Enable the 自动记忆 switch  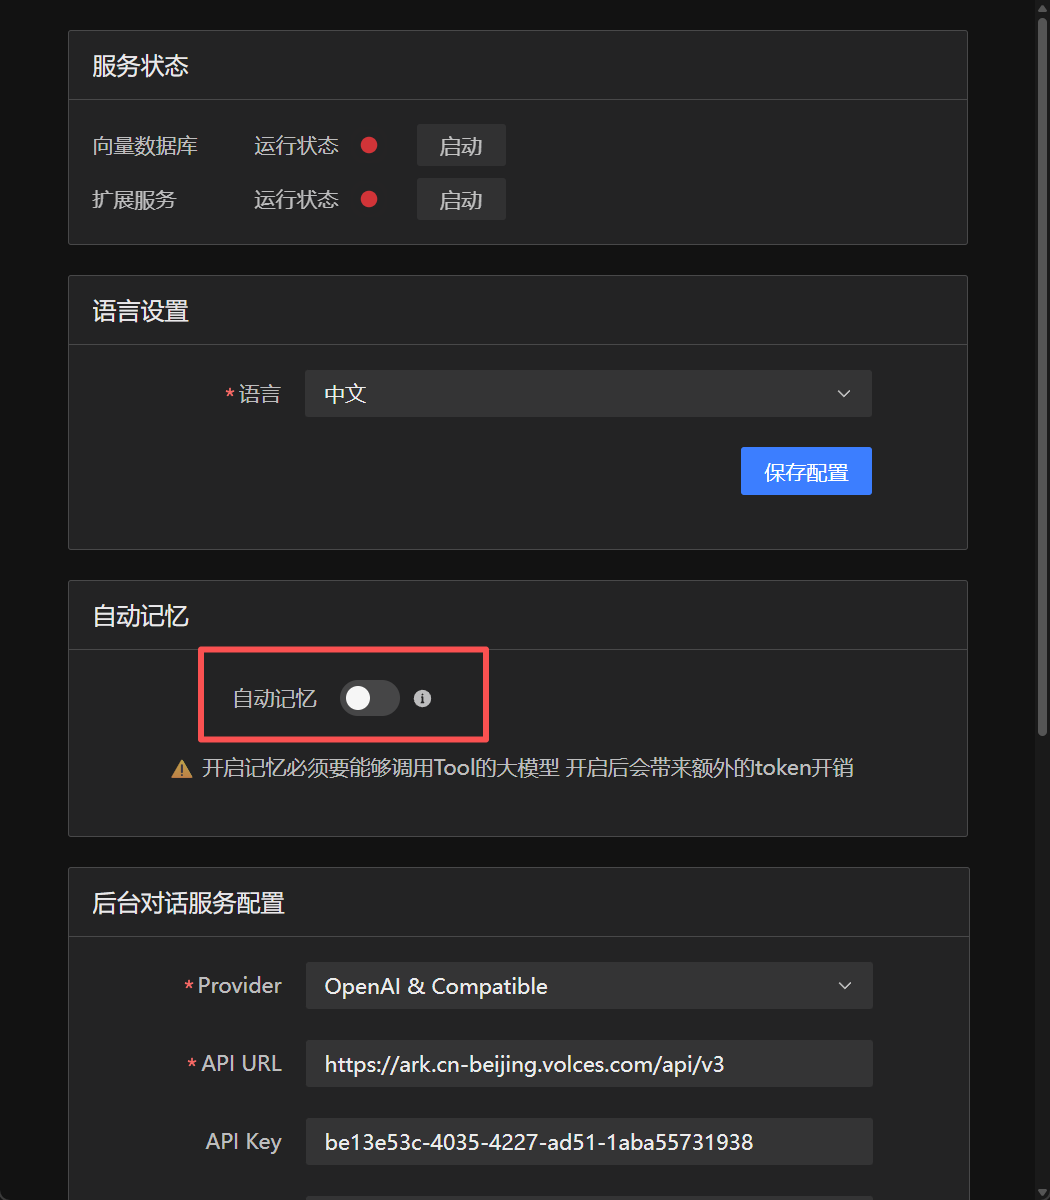point(369,699)
